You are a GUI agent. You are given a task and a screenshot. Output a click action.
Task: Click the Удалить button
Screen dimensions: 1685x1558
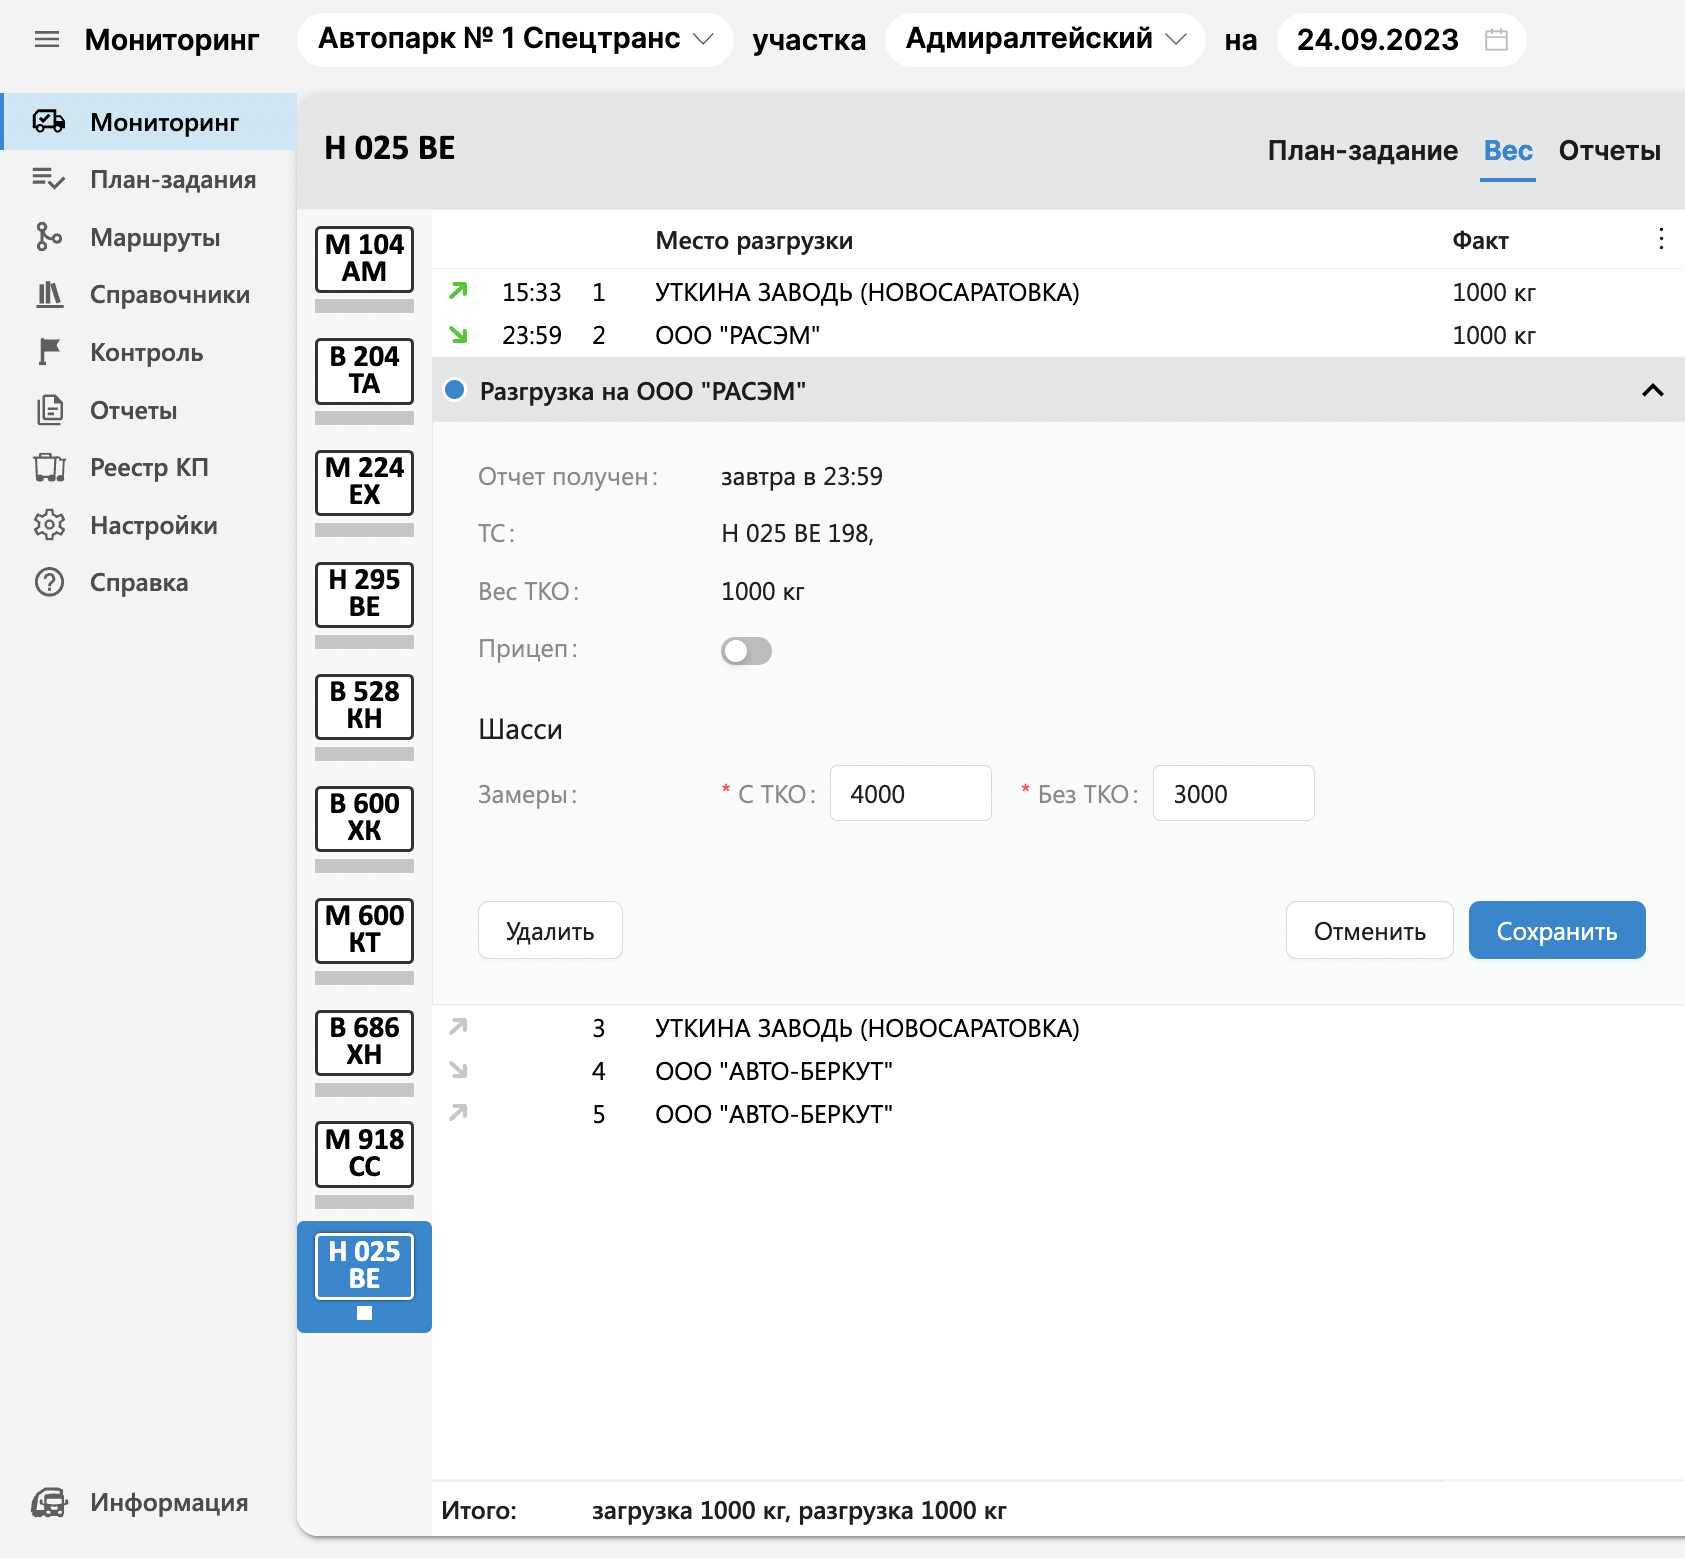pos(550,931)
